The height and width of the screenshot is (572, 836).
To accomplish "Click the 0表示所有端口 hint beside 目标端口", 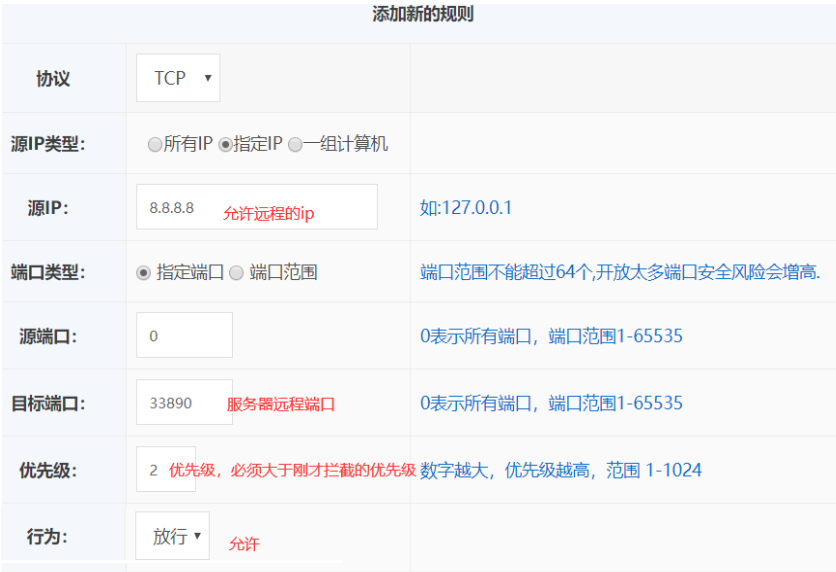I will coord(551,403).
